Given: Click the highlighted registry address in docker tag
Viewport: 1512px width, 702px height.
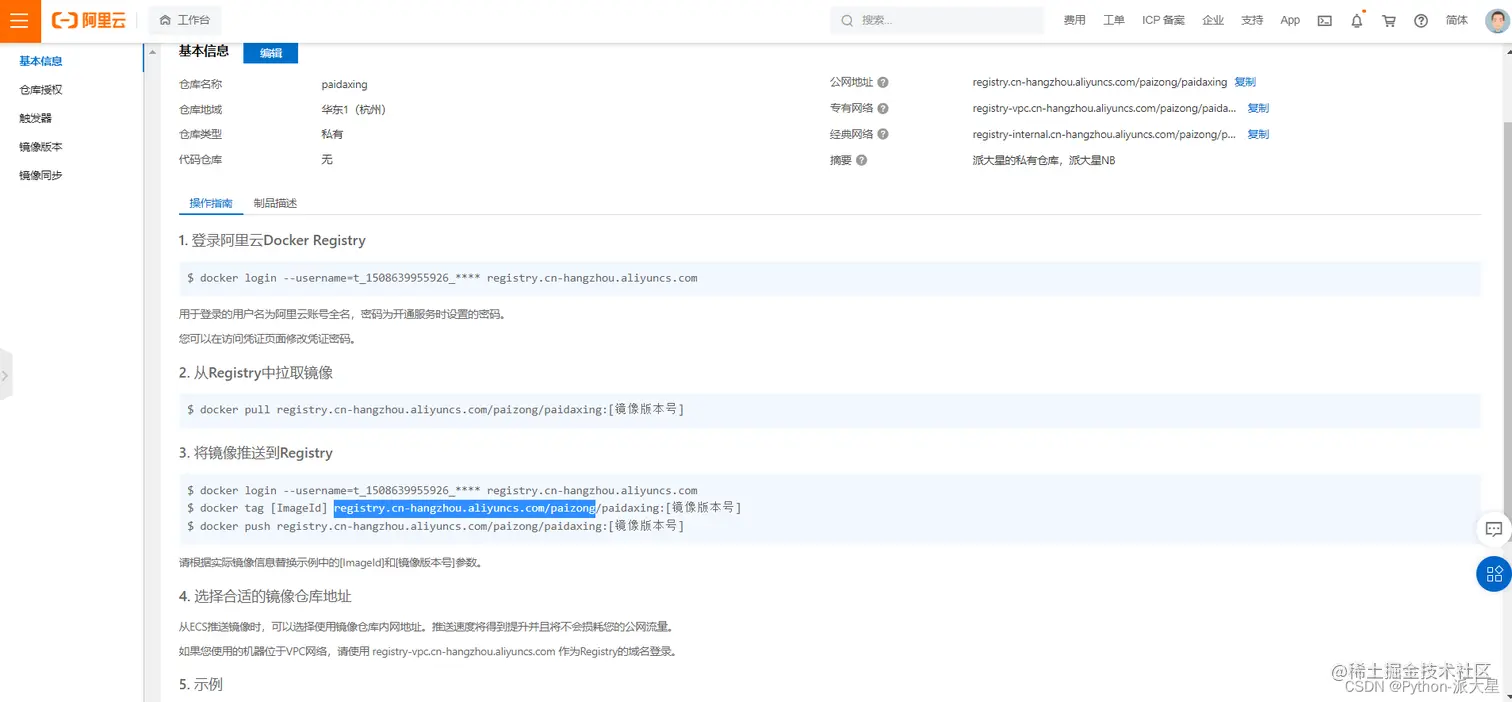Looking at the screenshot, I should tap(464, 508).
